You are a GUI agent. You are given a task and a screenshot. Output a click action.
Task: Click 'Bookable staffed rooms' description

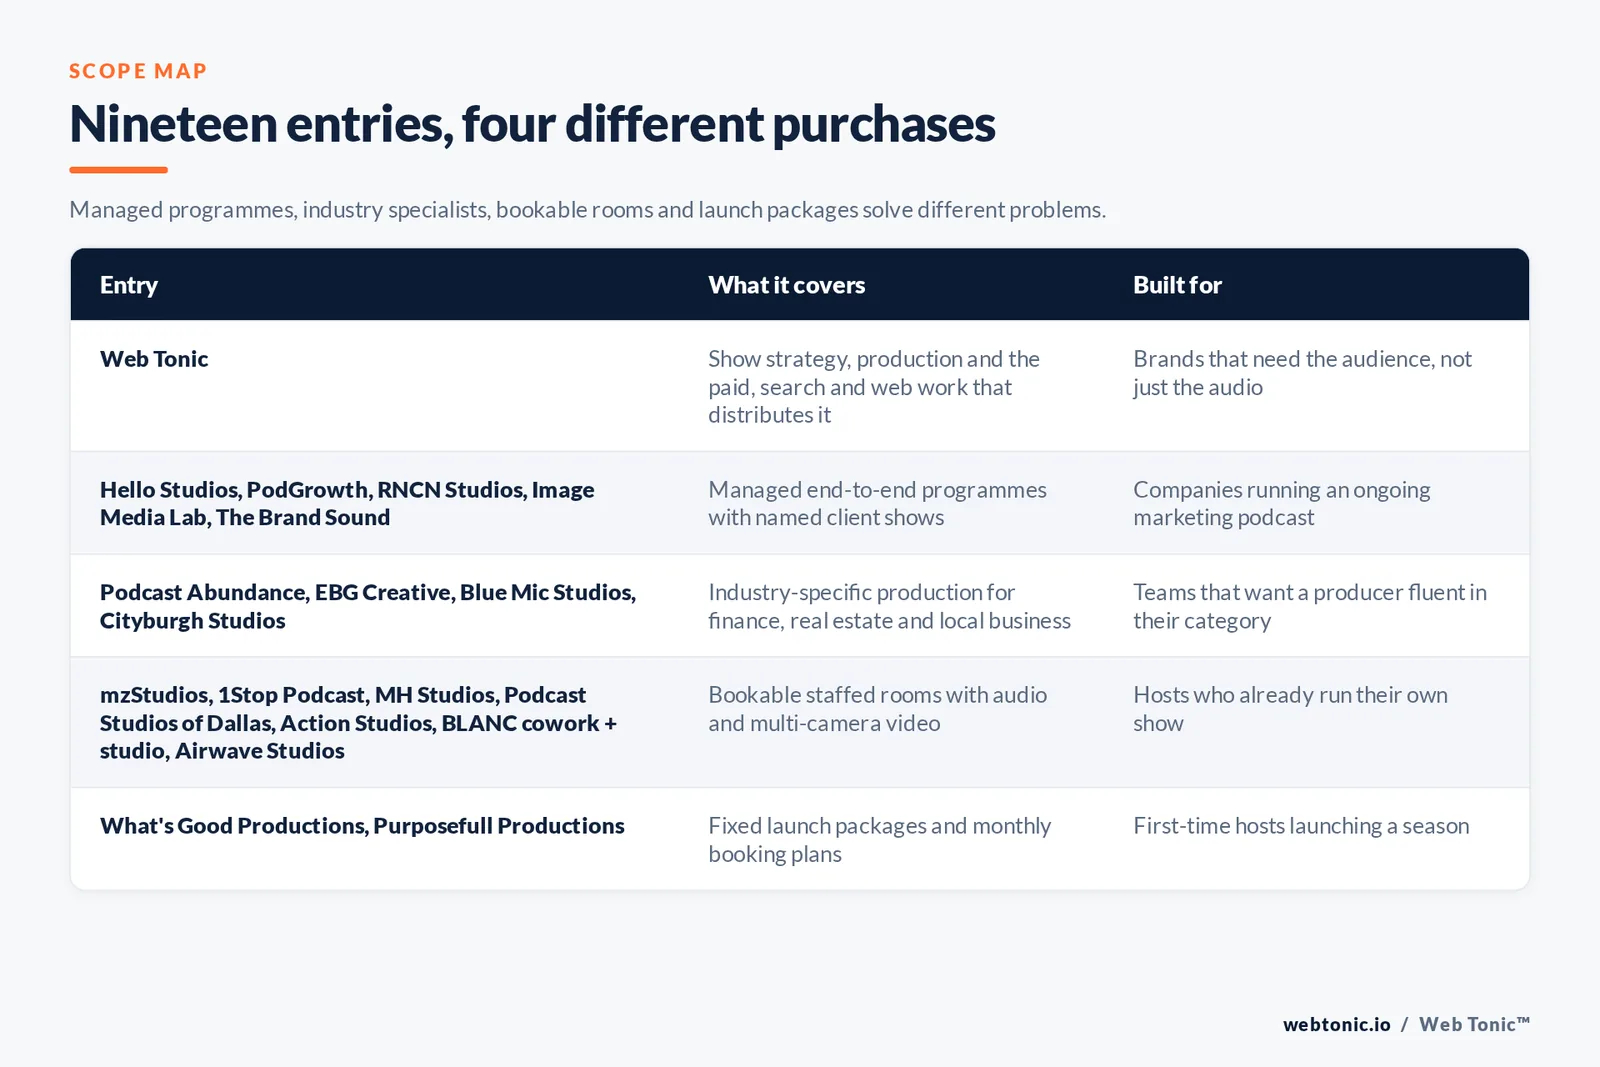877,709
